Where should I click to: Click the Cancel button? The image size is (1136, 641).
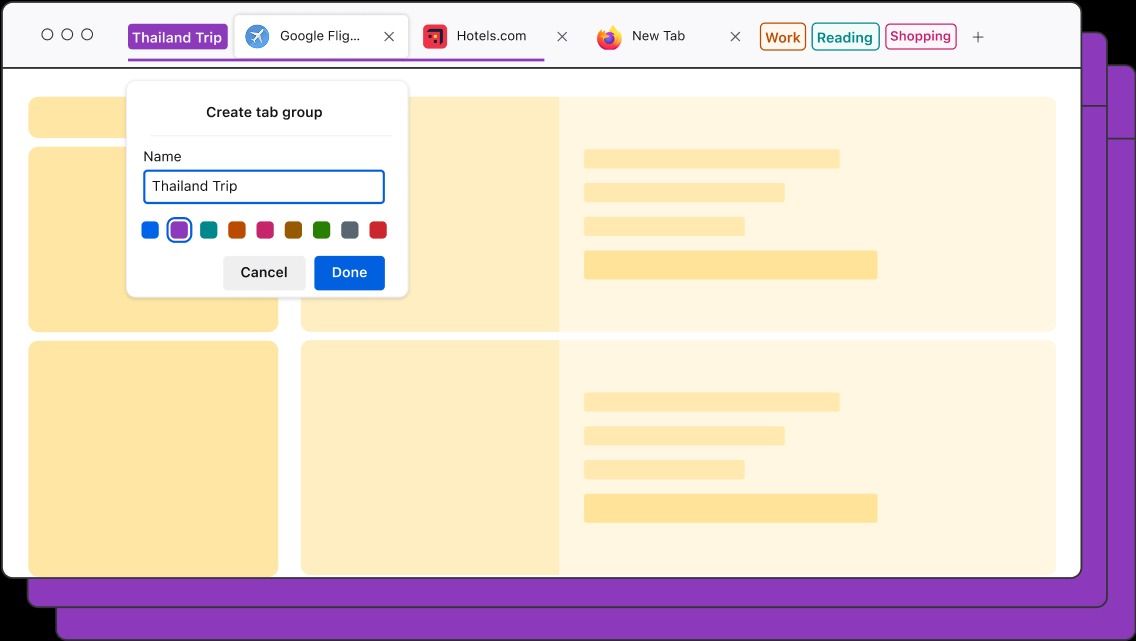(264, 272)
